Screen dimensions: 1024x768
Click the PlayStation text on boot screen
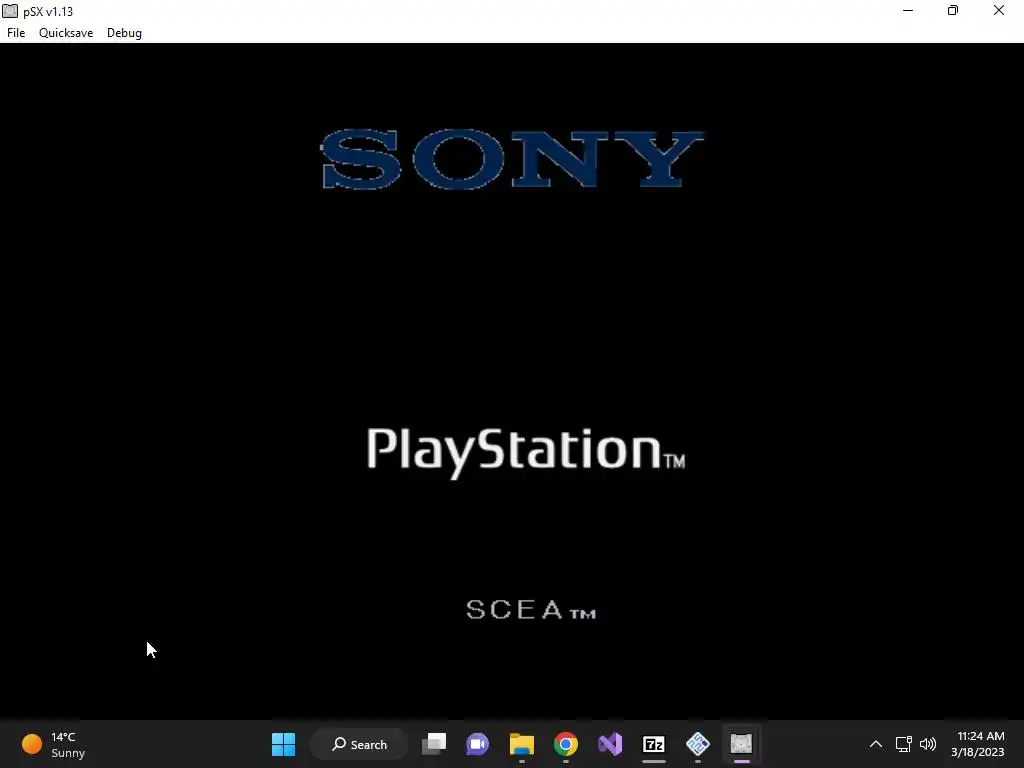[x=526, y=452]
